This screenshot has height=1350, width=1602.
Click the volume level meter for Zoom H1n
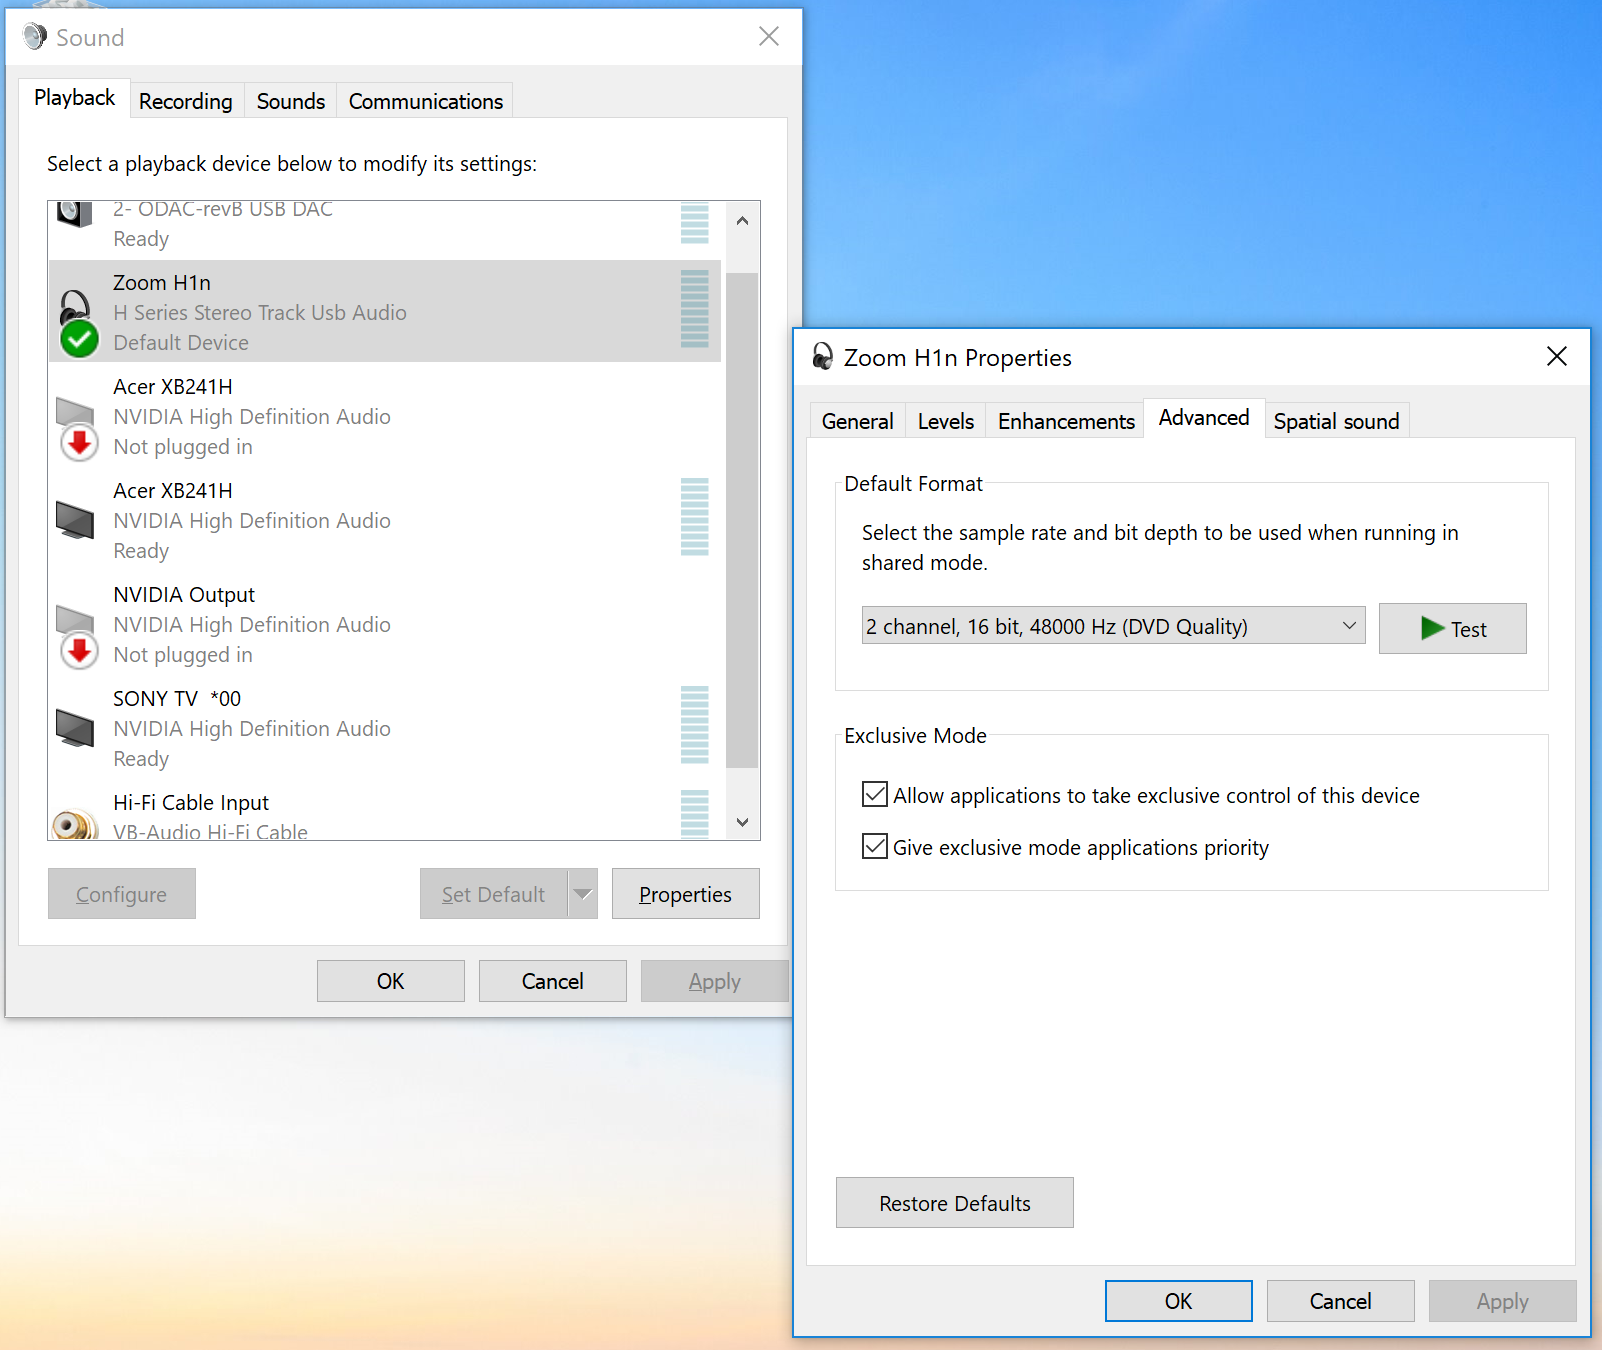click(694, 309)
